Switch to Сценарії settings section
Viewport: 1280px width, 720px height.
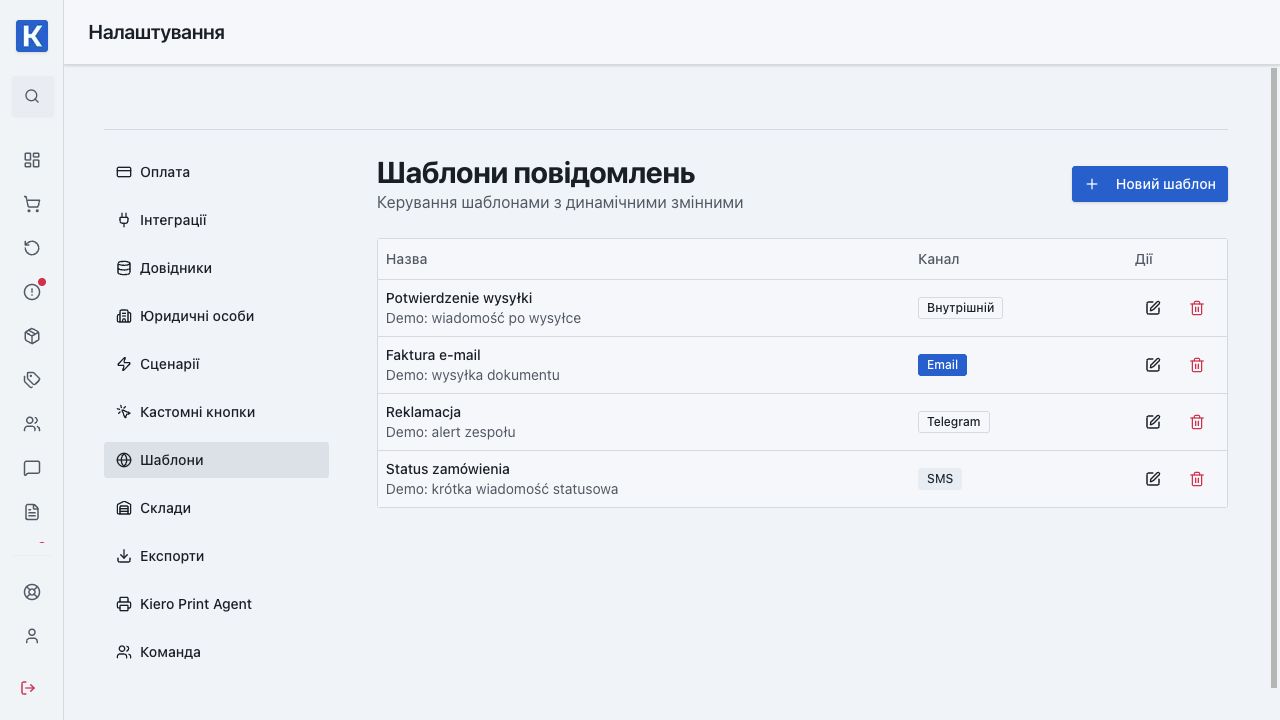tap(216, 364)
